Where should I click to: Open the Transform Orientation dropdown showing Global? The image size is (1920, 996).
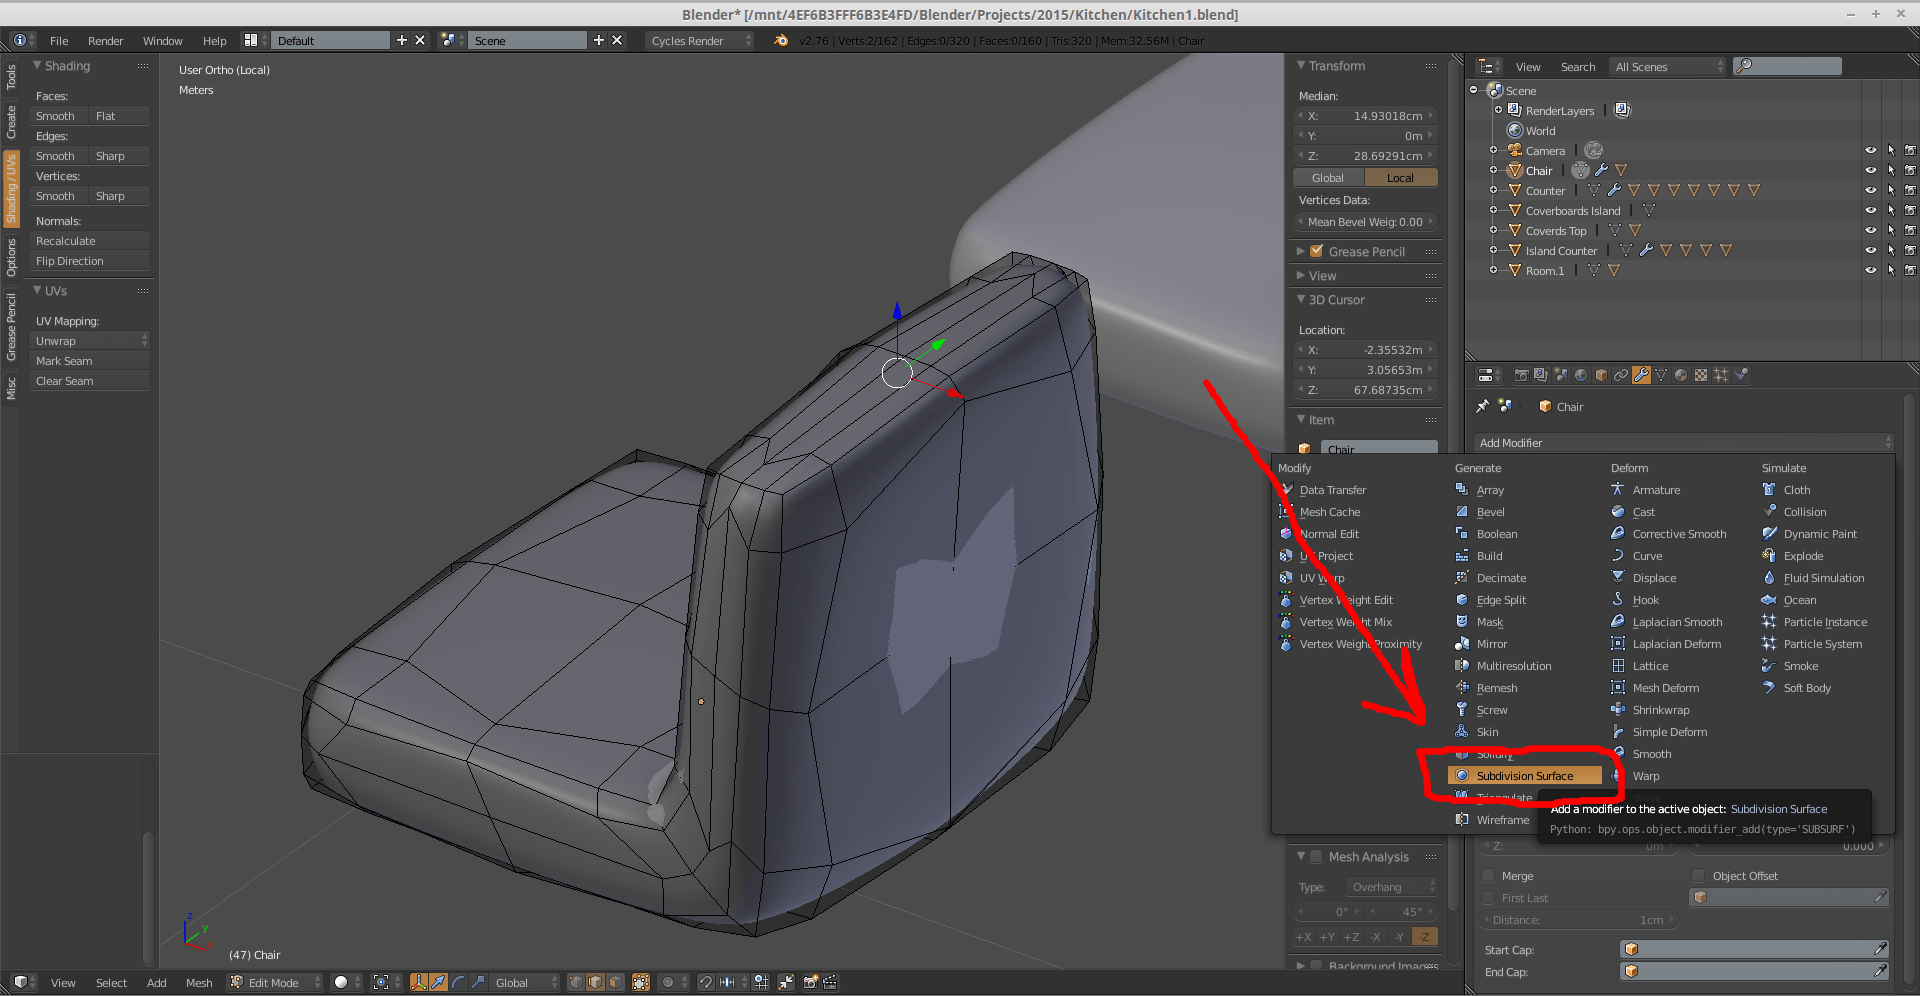point(520,982)
